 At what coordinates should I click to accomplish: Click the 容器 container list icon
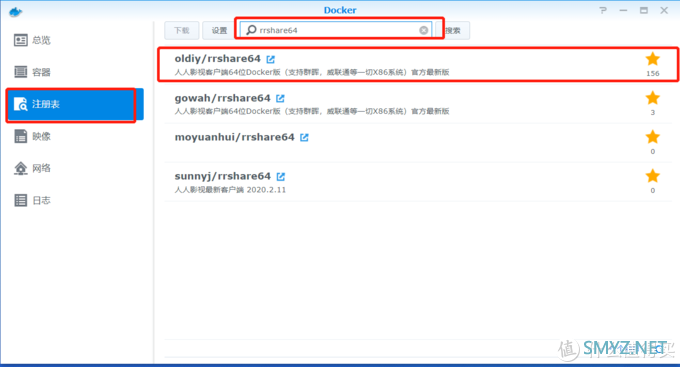[x=20, y=72]
